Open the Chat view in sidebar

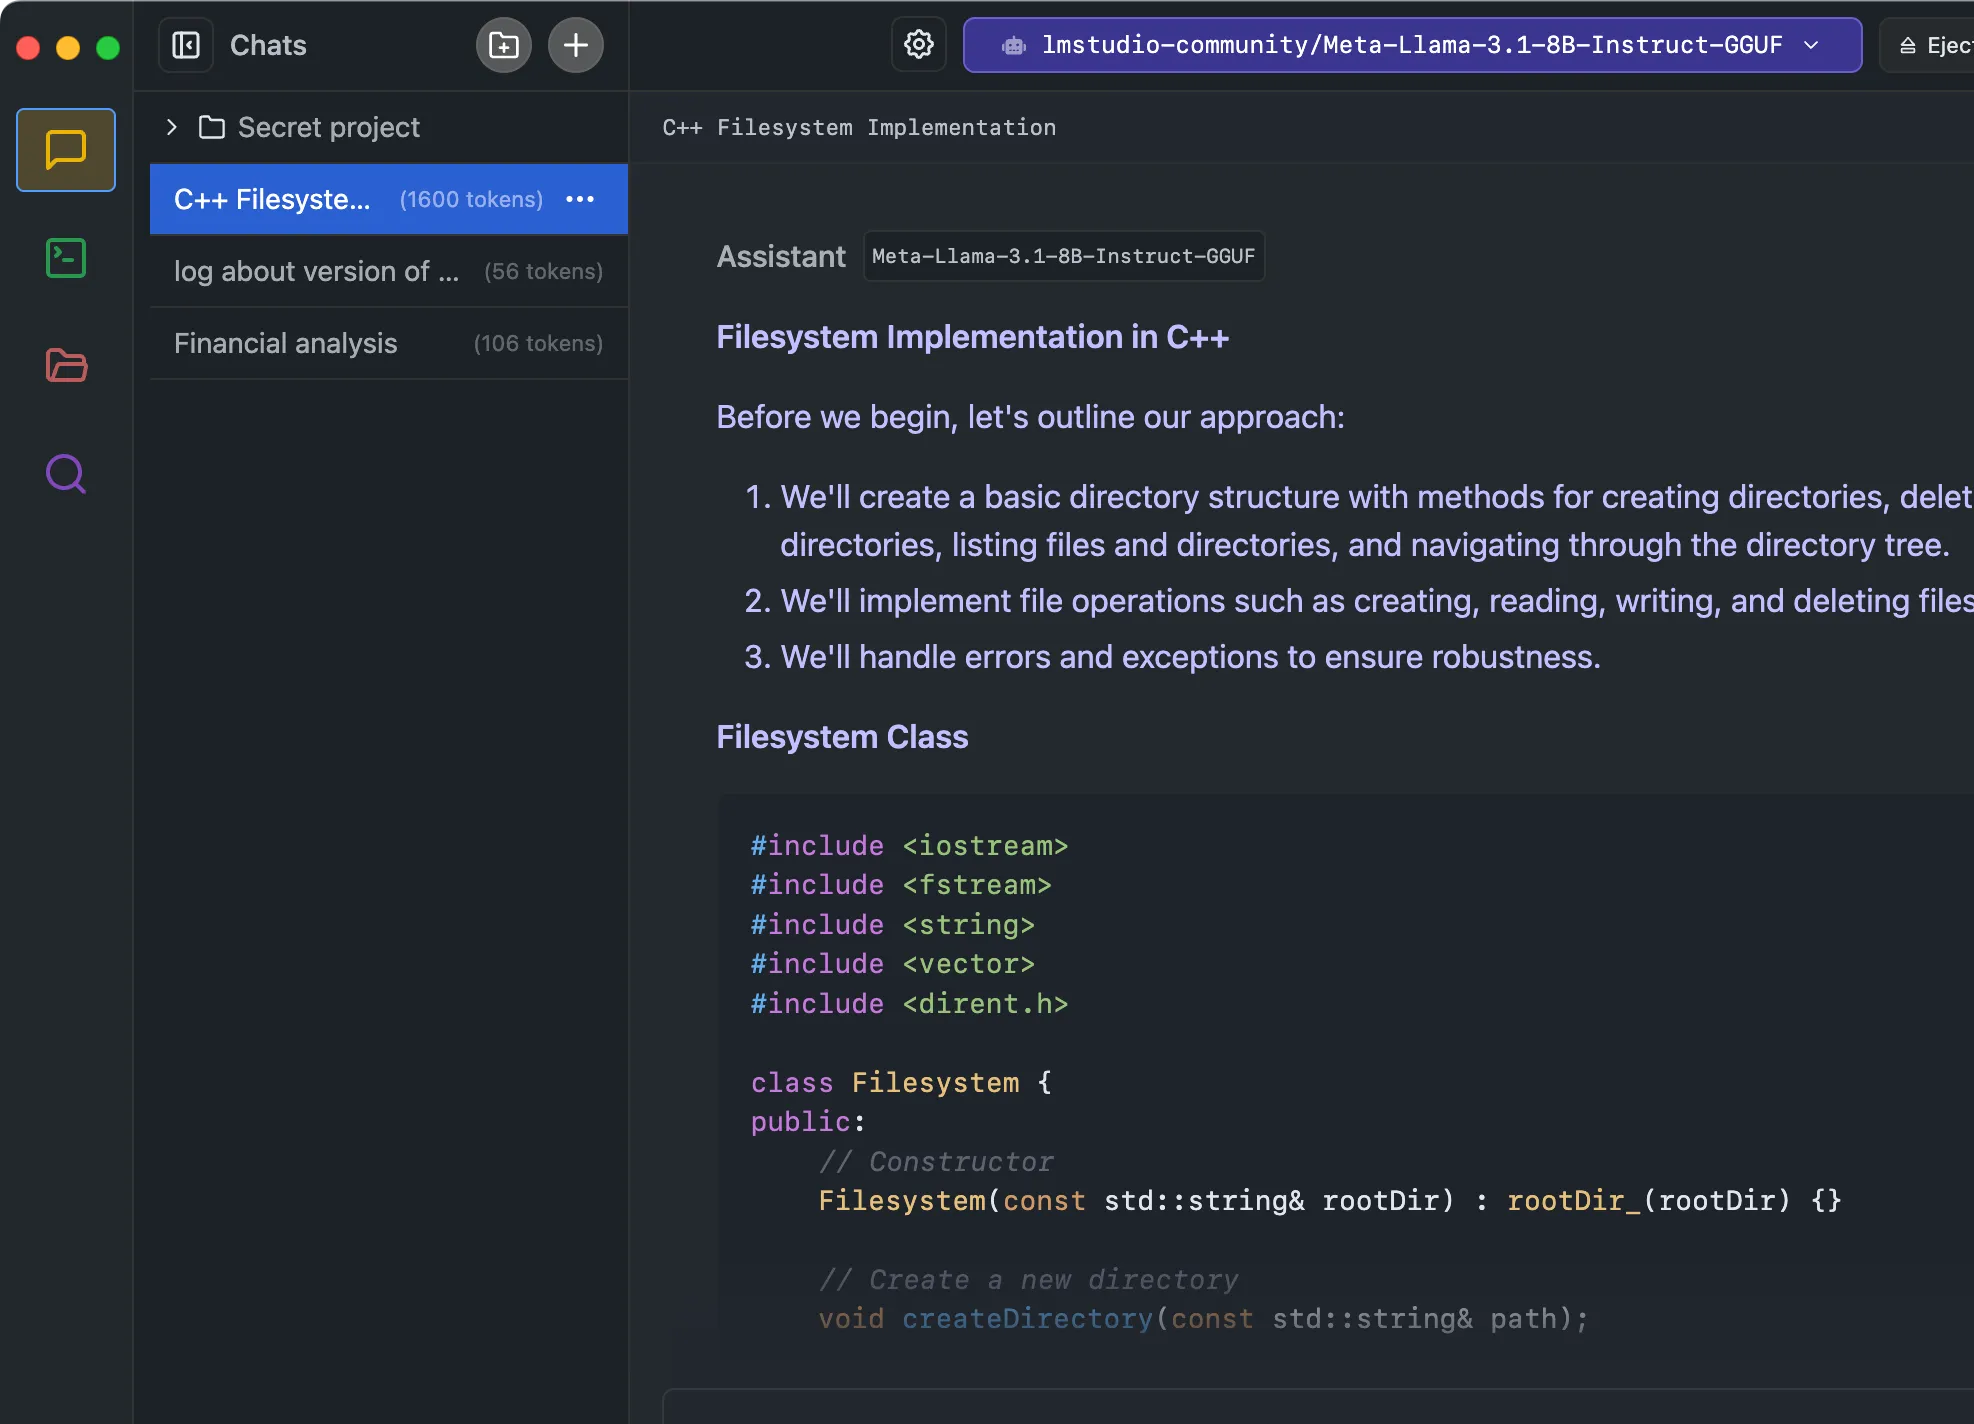(66, 150)
